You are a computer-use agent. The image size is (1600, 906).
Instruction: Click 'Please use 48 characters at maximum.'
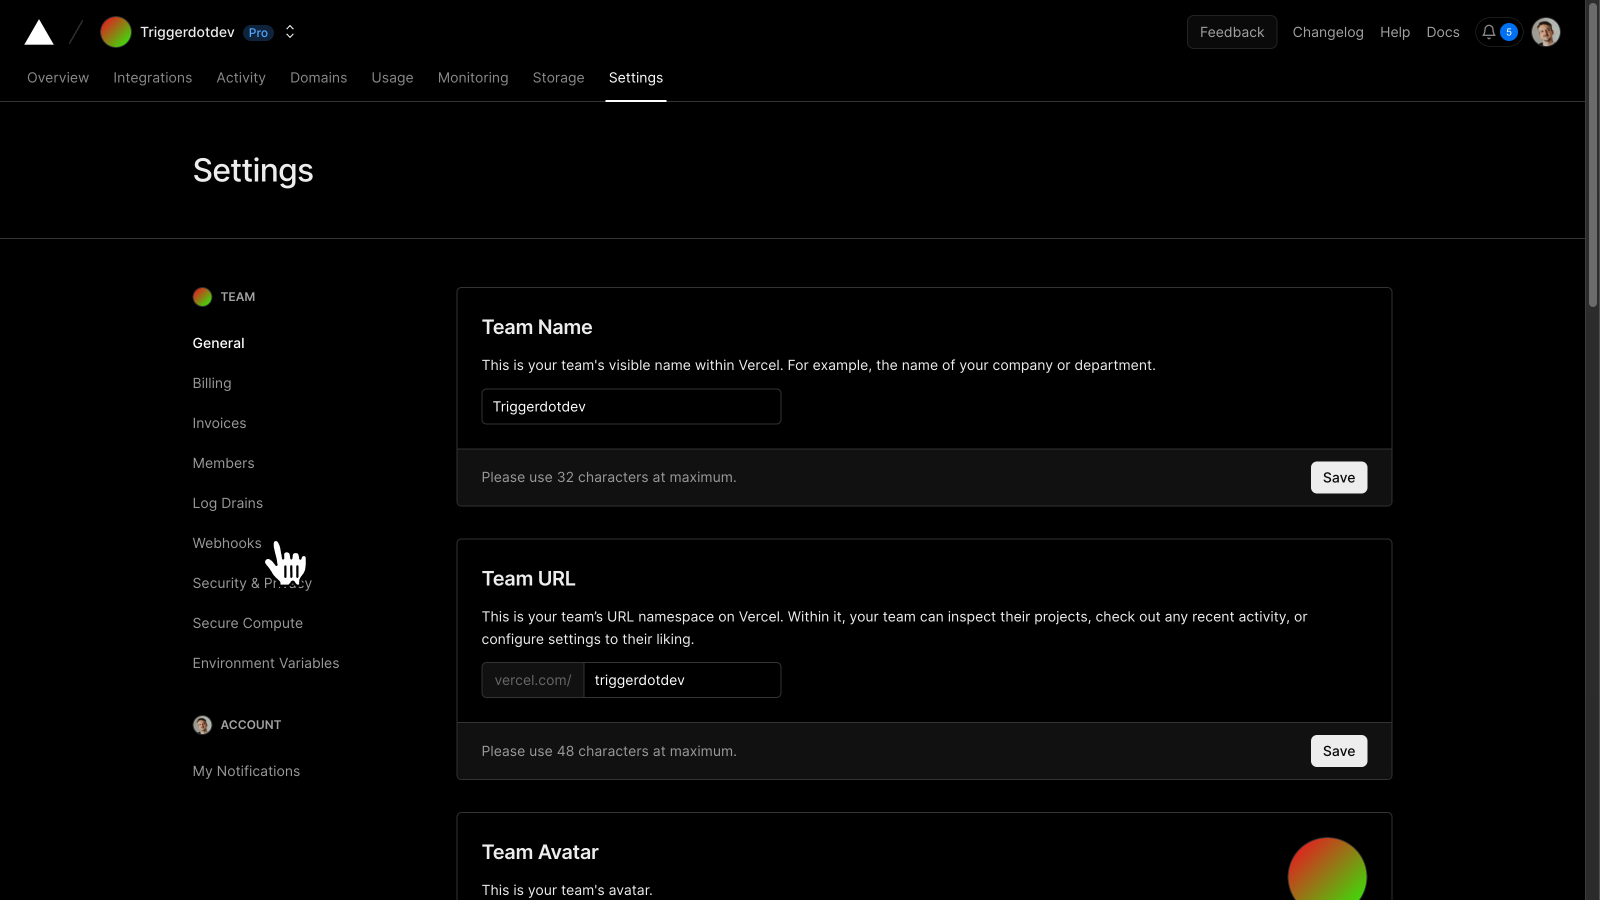point(609,751)
